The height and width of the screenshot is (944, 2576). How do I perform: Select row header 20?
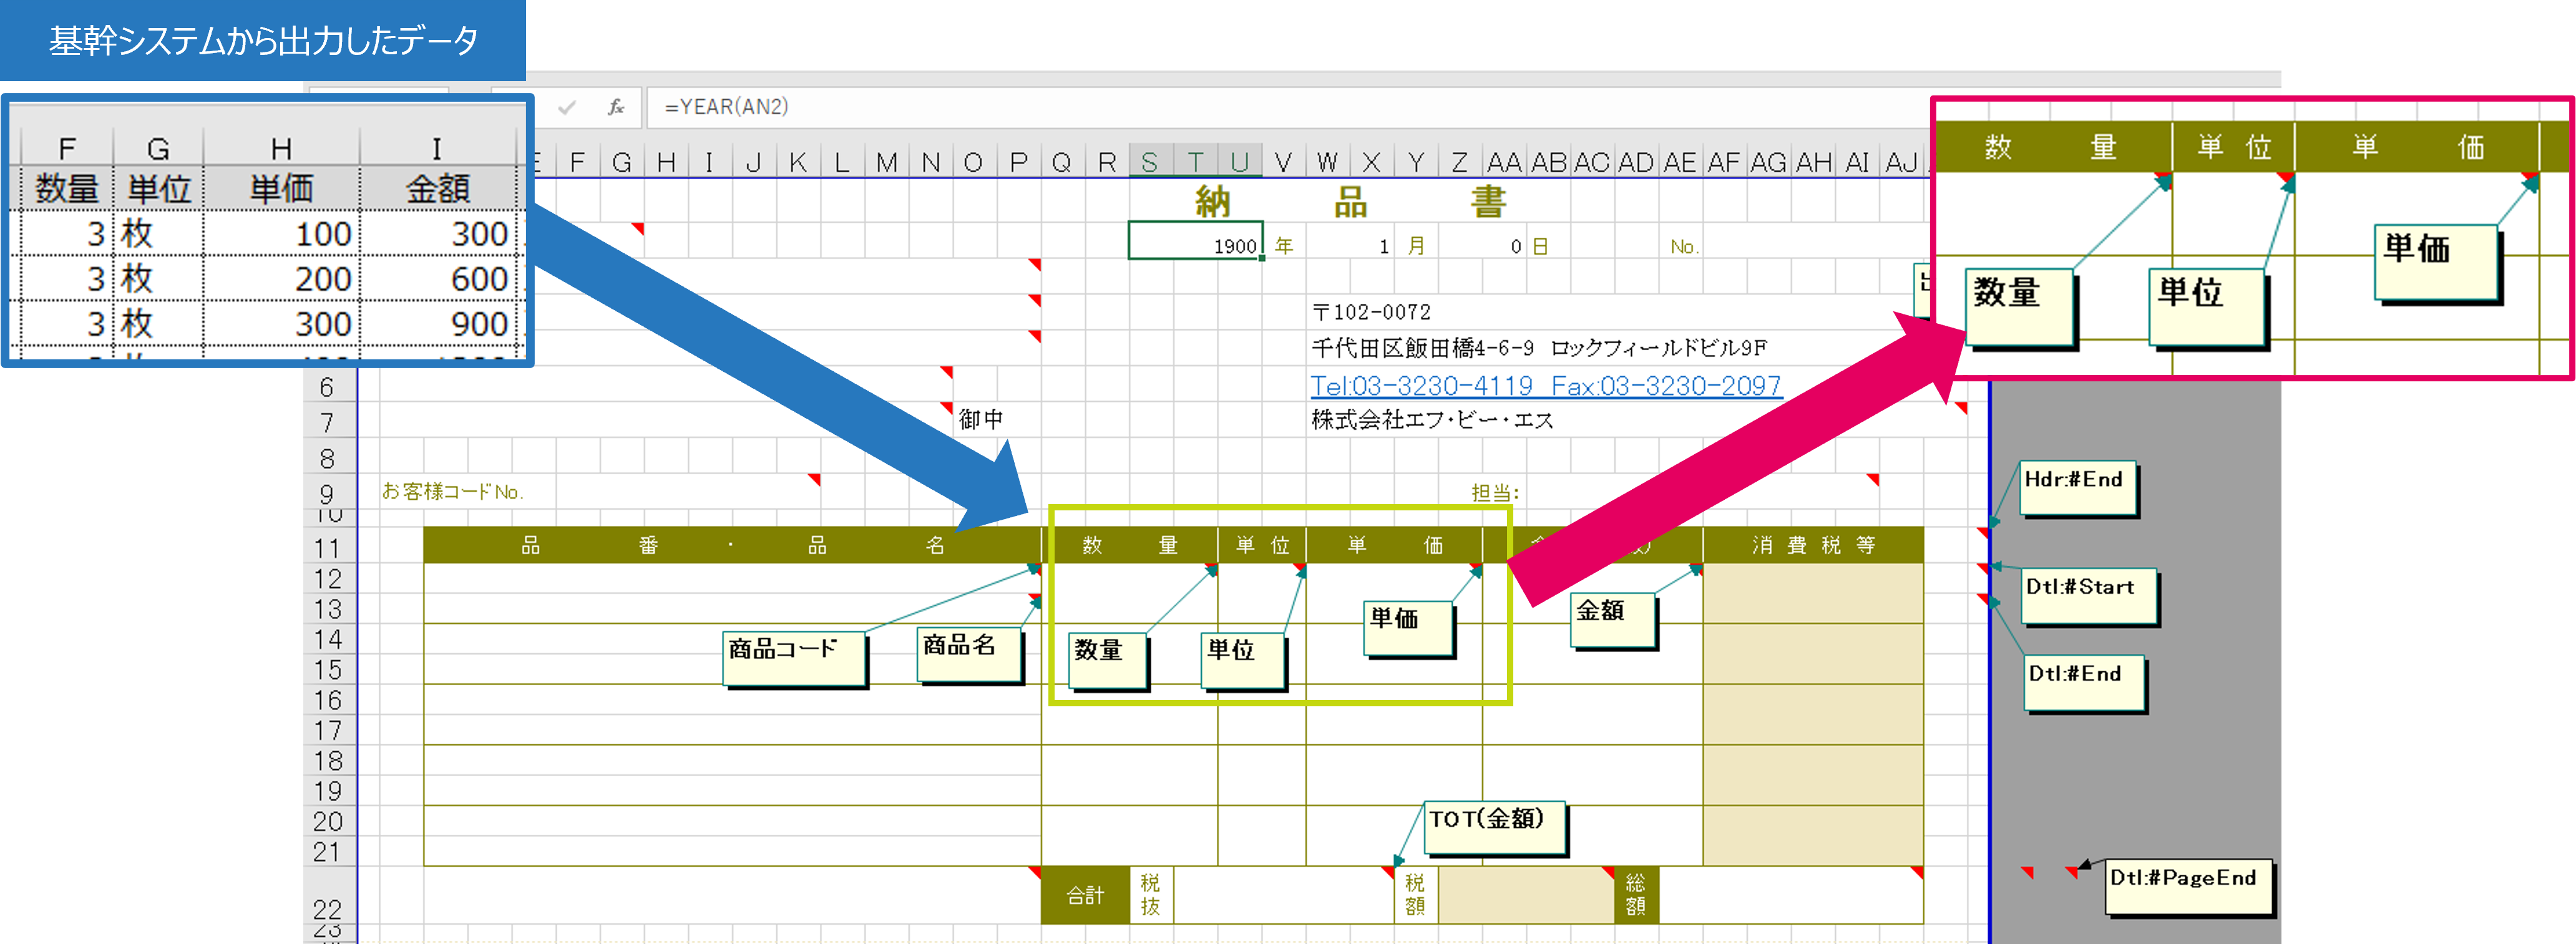point(328,821)
